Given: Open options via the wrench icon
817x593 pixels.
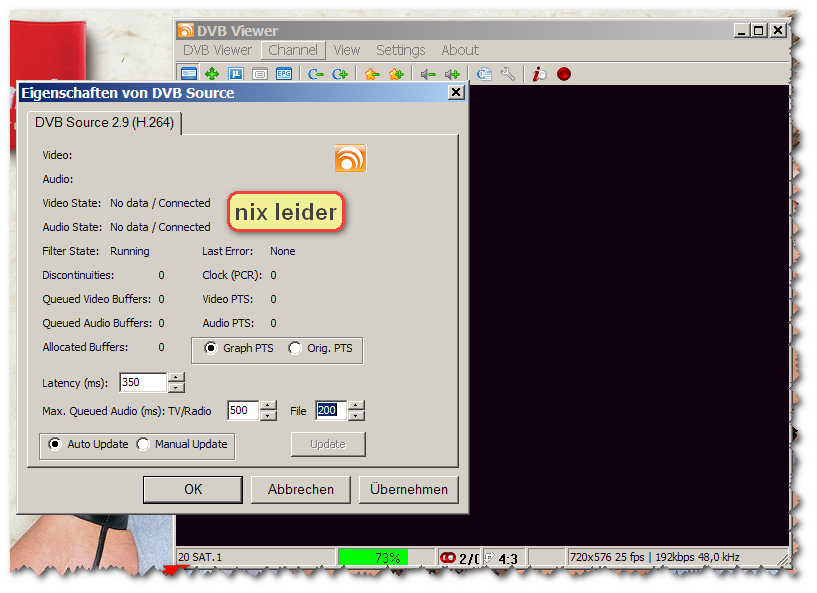Looking at the screenshot, I should coord(507,74).
